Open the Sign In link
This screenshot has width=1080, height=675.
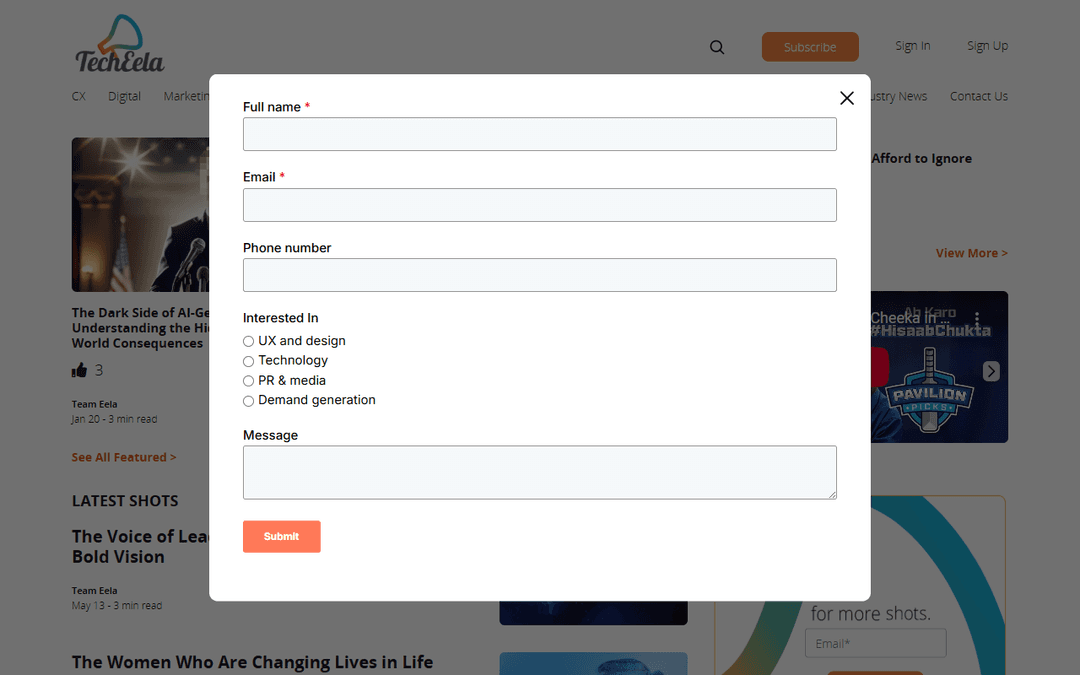coord(913,45)
